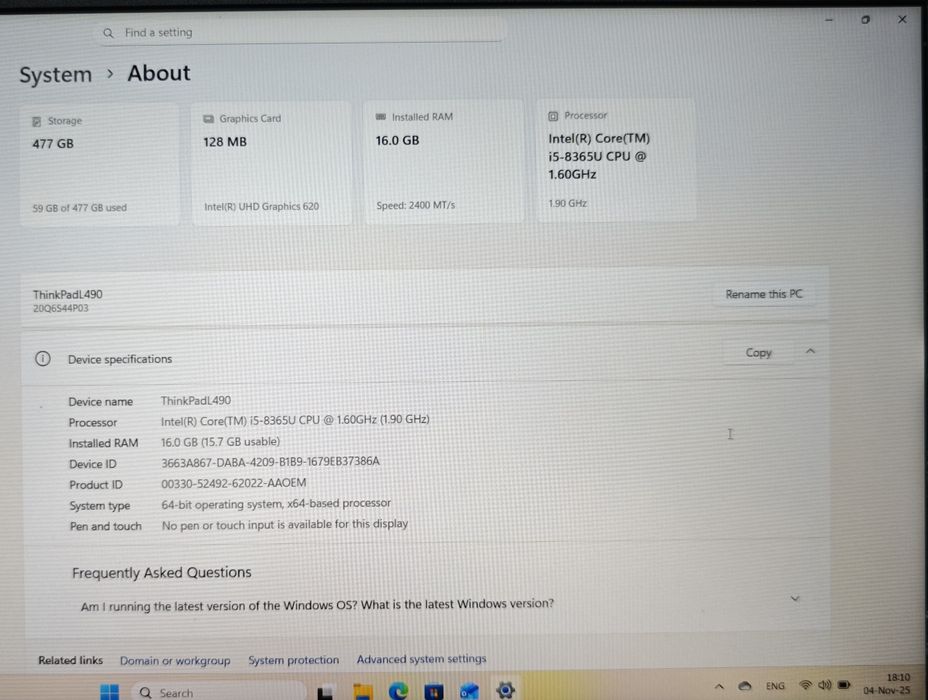Image resolution: width=928 pixels, height=700 pixels.
Task: Click the Graphics Card icon
Action: (x=208, y=119)
